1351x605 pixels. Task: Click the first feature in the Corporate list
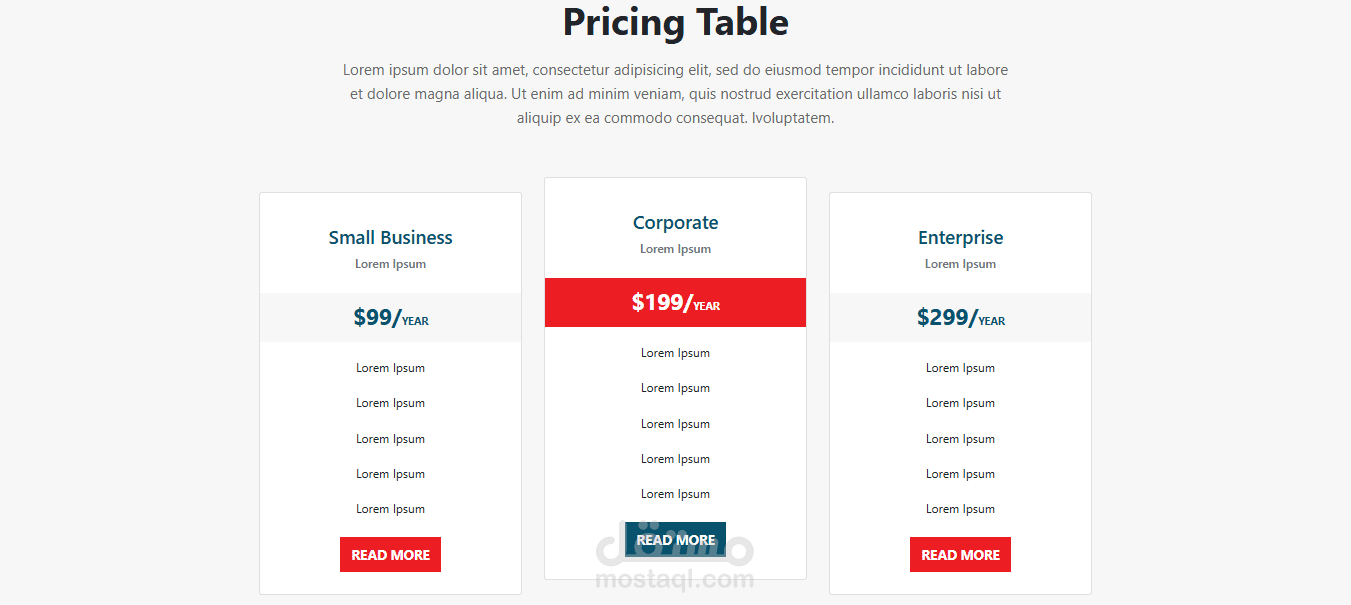click(x=675, y=353)
